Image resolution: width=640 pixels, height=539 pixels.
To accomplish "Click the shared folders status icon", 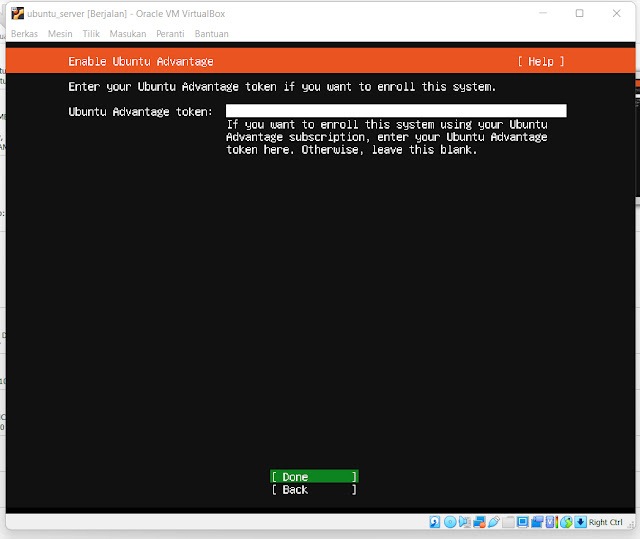I will [508, 522].
